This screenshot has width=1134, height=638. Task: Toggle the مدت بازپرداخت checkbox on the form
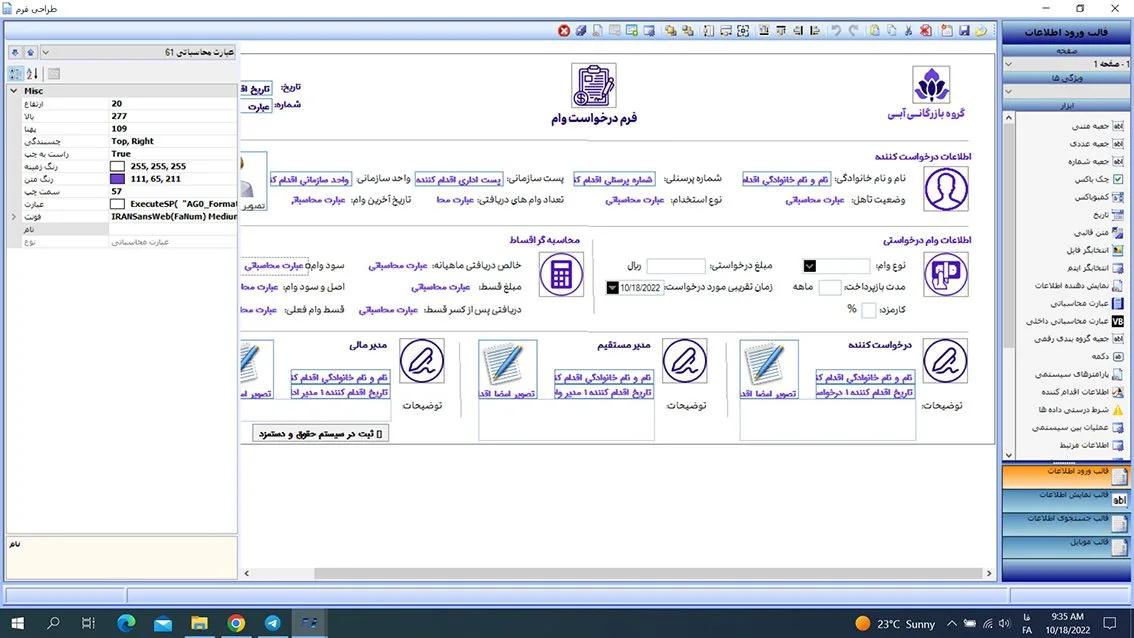(829, 288)
